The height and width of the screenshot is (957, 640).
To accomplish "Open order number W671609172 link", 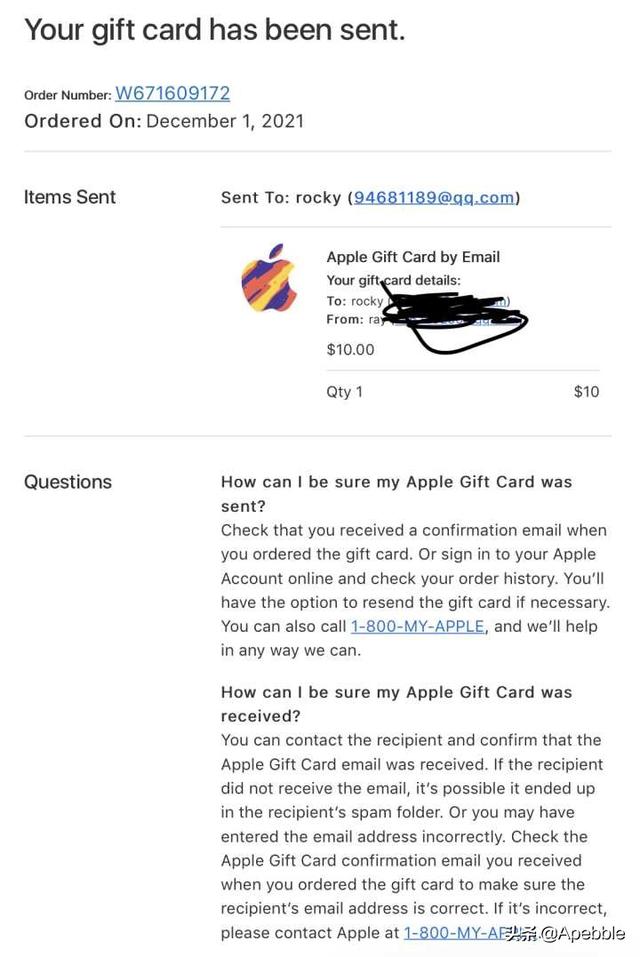I will click(x=173, y=93).
